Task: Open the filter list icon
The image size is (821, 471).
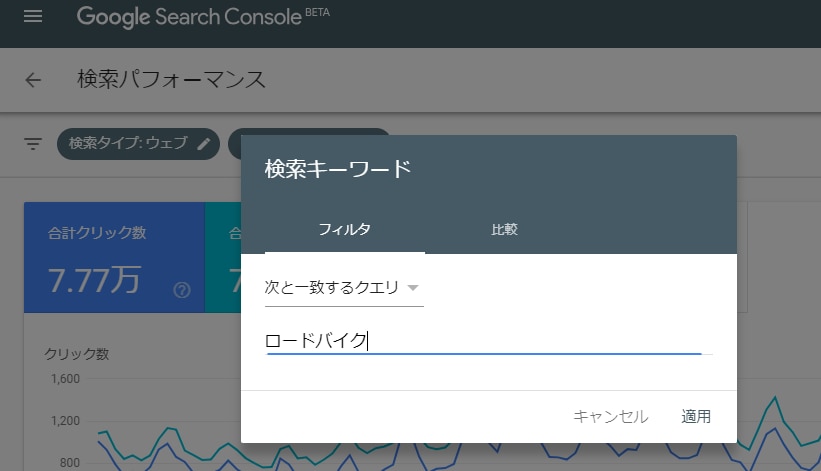Action: [33, 143]
